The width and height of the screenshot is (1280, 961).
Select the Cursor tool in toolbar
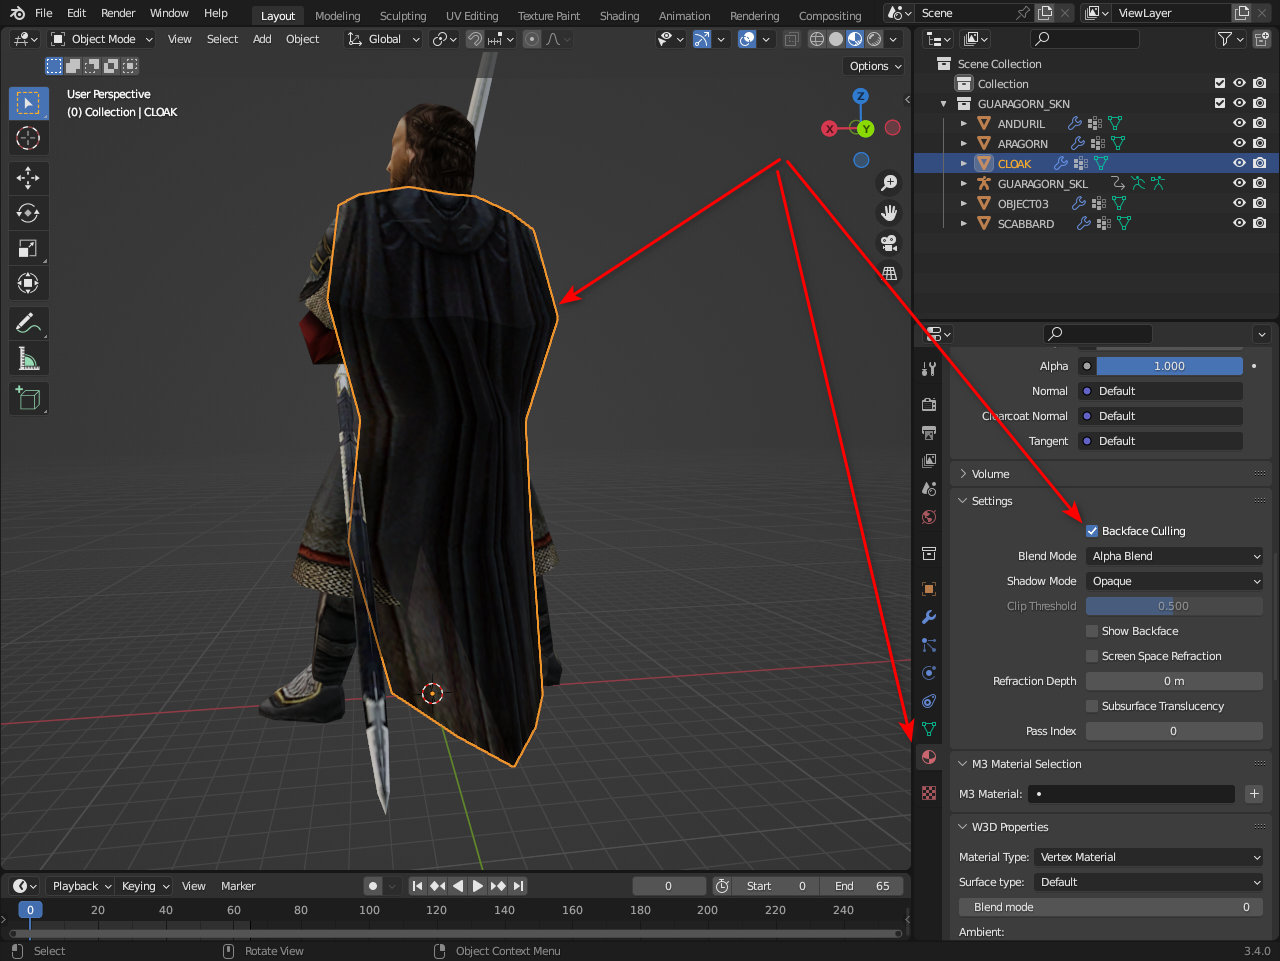(x=28, y=138)
